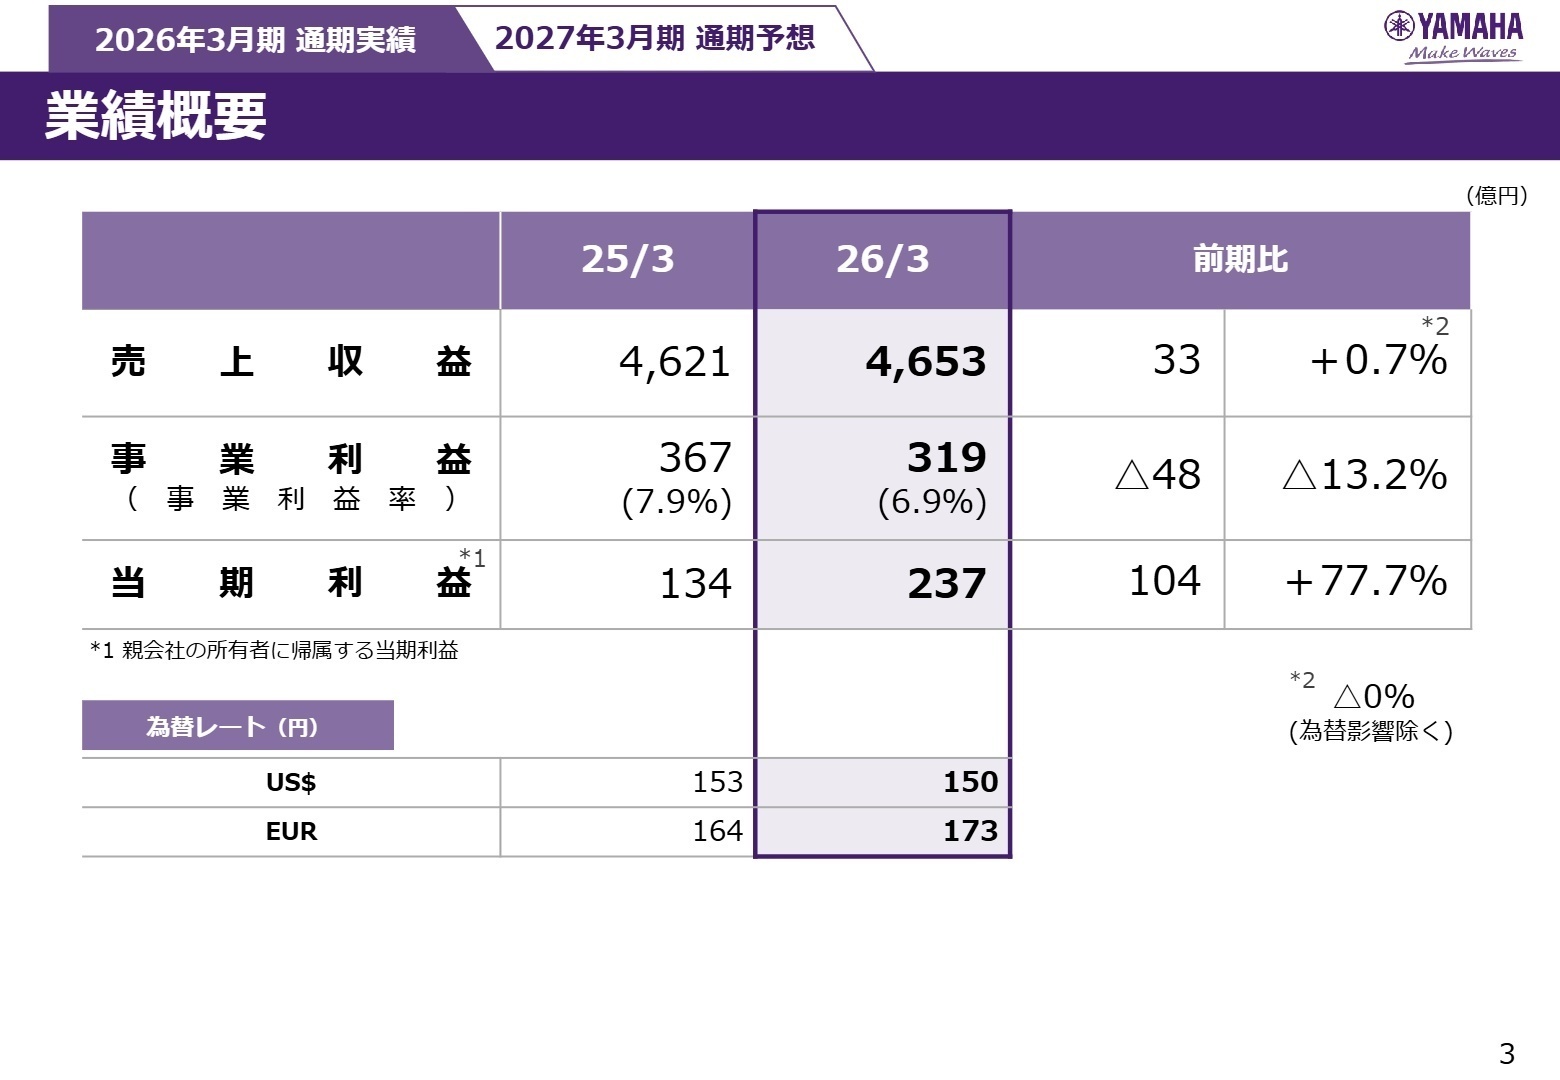Click the 事業利益 row label

click(x=291, y=459)
